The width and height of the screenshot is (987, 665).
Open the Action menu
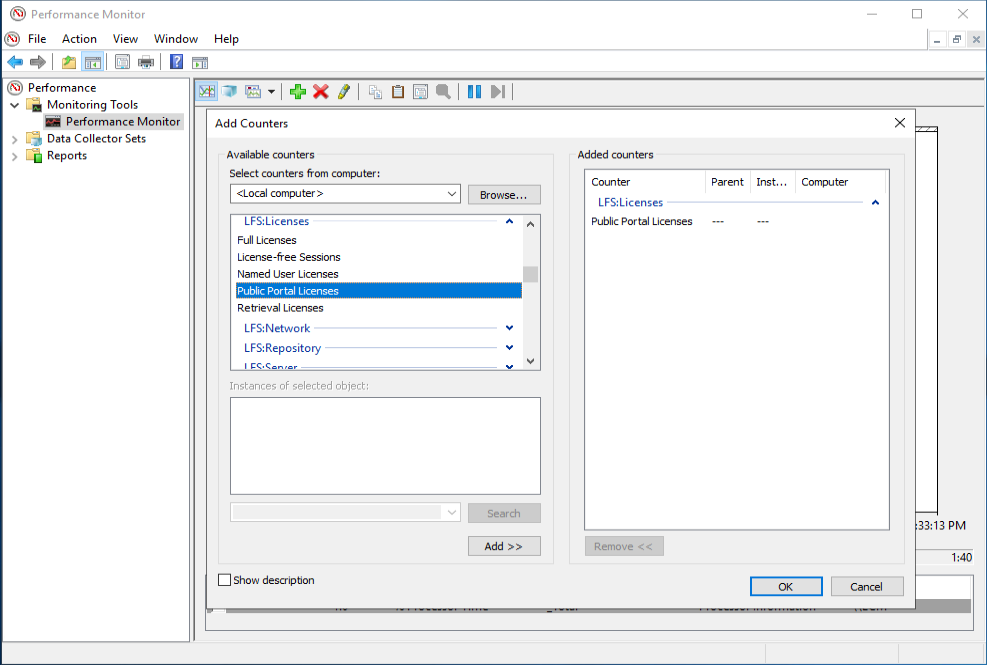point(79,39)
